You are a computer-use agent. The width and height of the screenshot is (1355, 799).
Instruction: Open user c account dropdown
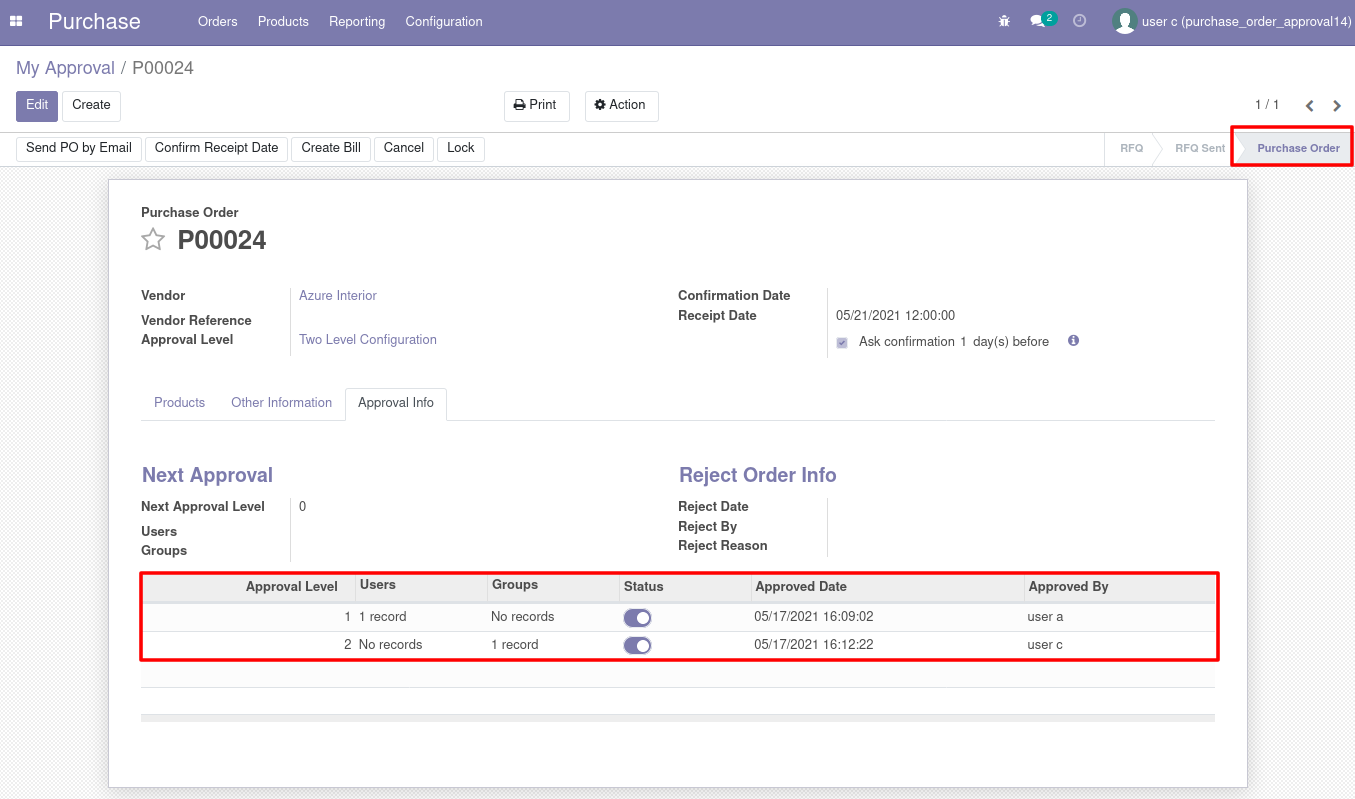pos(1232,21)
